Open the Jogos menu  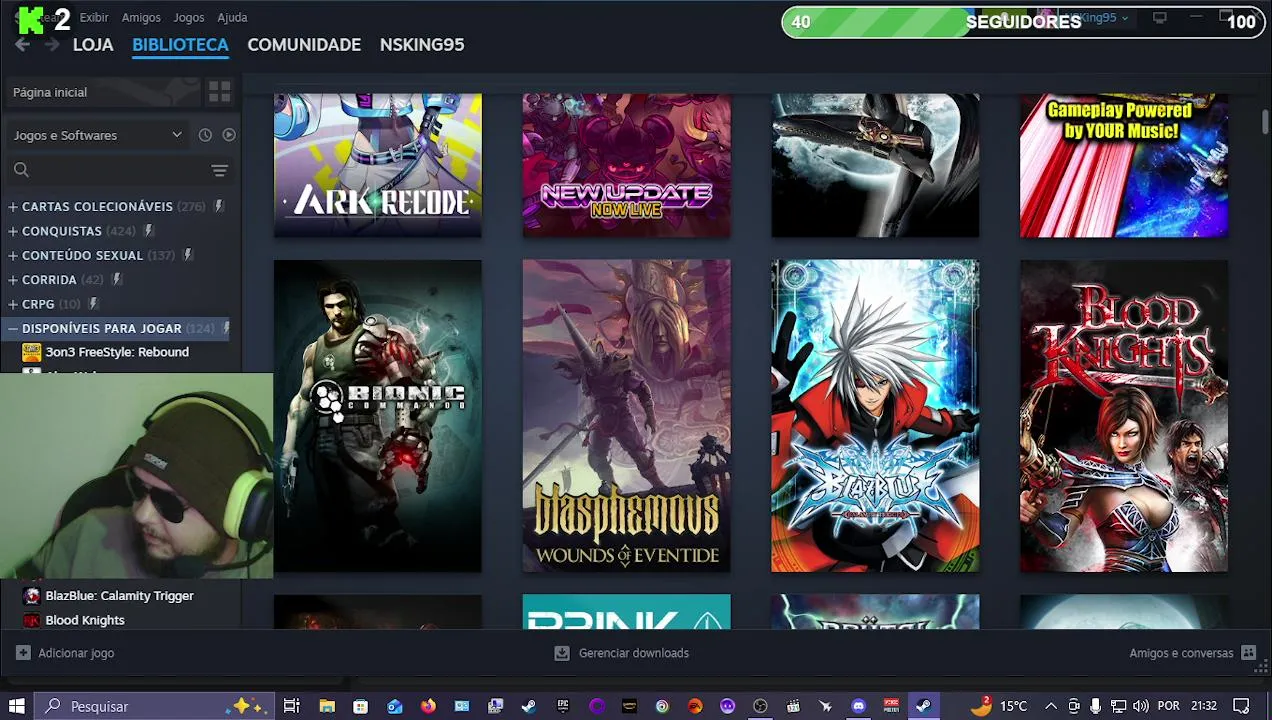coord(189,18)
